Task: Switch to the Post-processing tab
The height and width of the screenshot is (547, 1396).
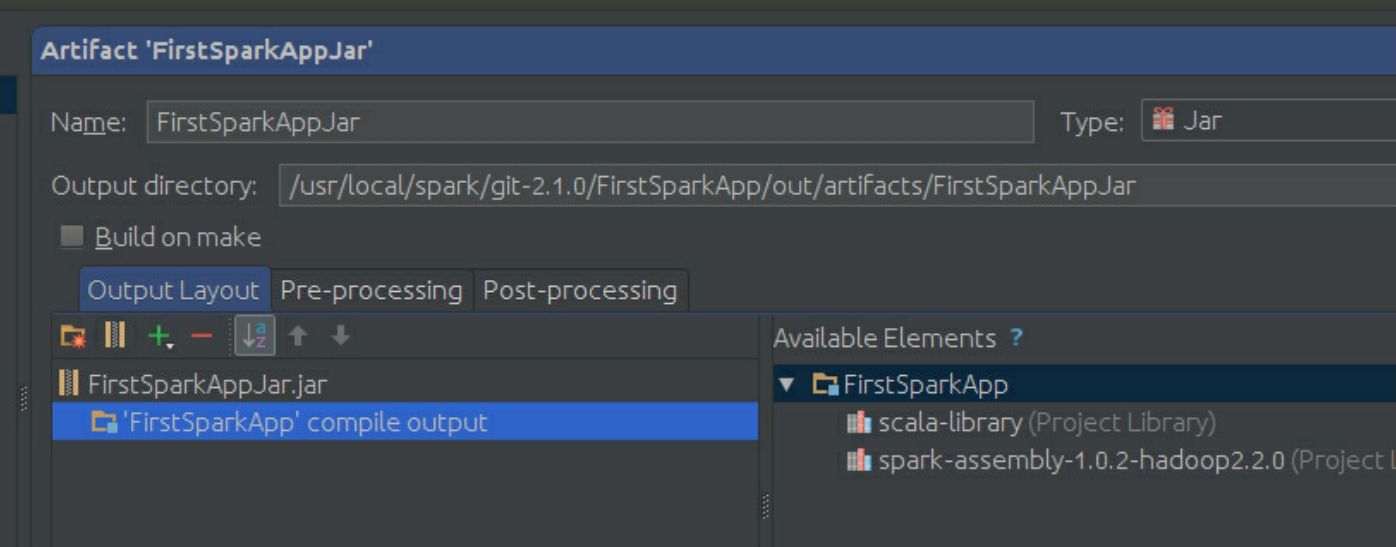Action: coord(580,291)
